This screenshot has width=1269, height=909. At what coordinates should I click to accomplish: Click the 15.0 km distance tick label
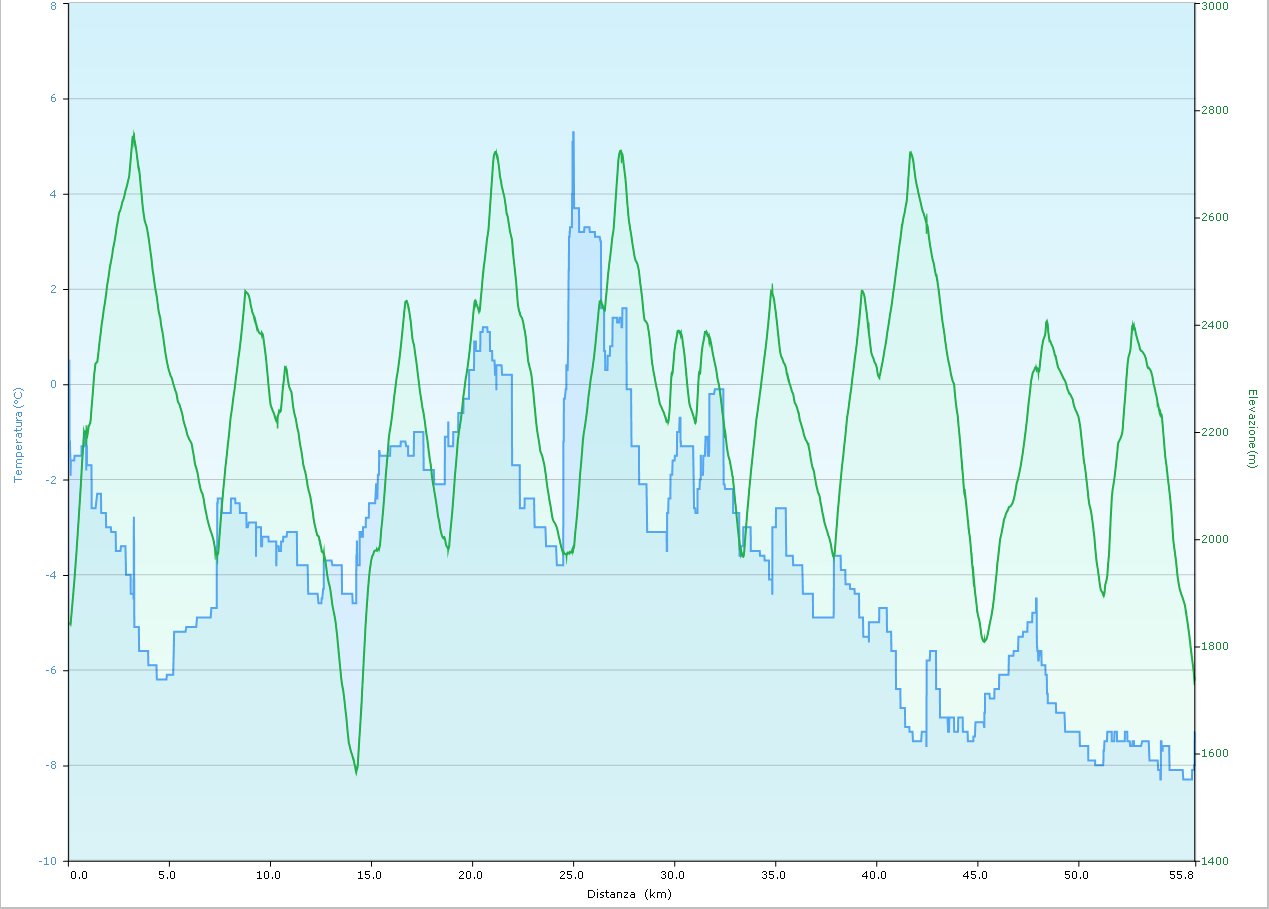pyautogui.click(x=370, y=875)
